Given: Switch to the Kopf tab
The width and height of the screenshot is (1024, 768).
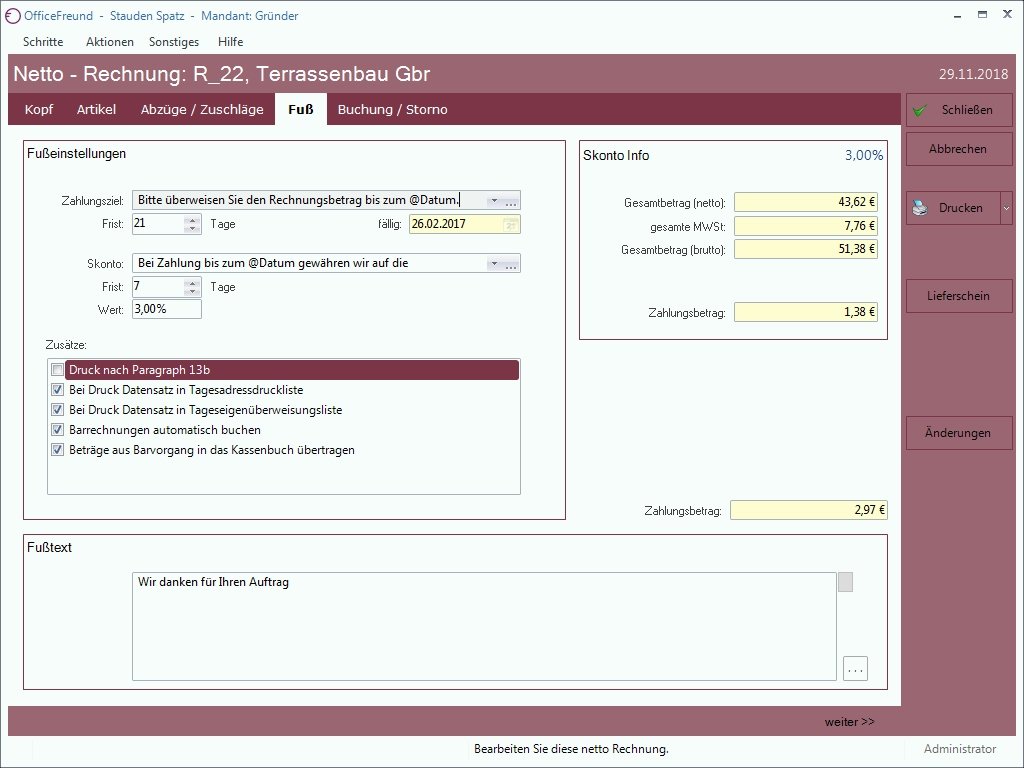Looking at the screenshot, I should pyautogui.click(x=39, y=109).
